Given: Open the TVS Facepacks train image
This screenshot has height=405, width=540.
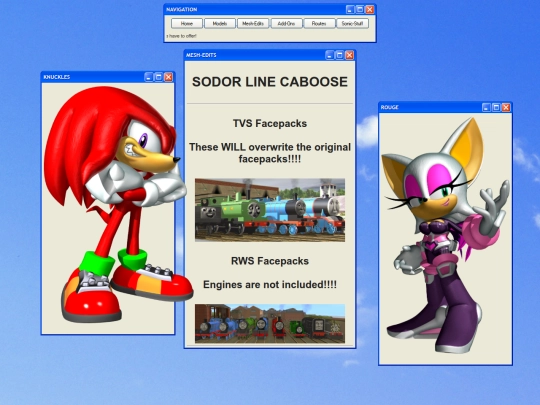Looking at the screenshot, I should point(270,210).
